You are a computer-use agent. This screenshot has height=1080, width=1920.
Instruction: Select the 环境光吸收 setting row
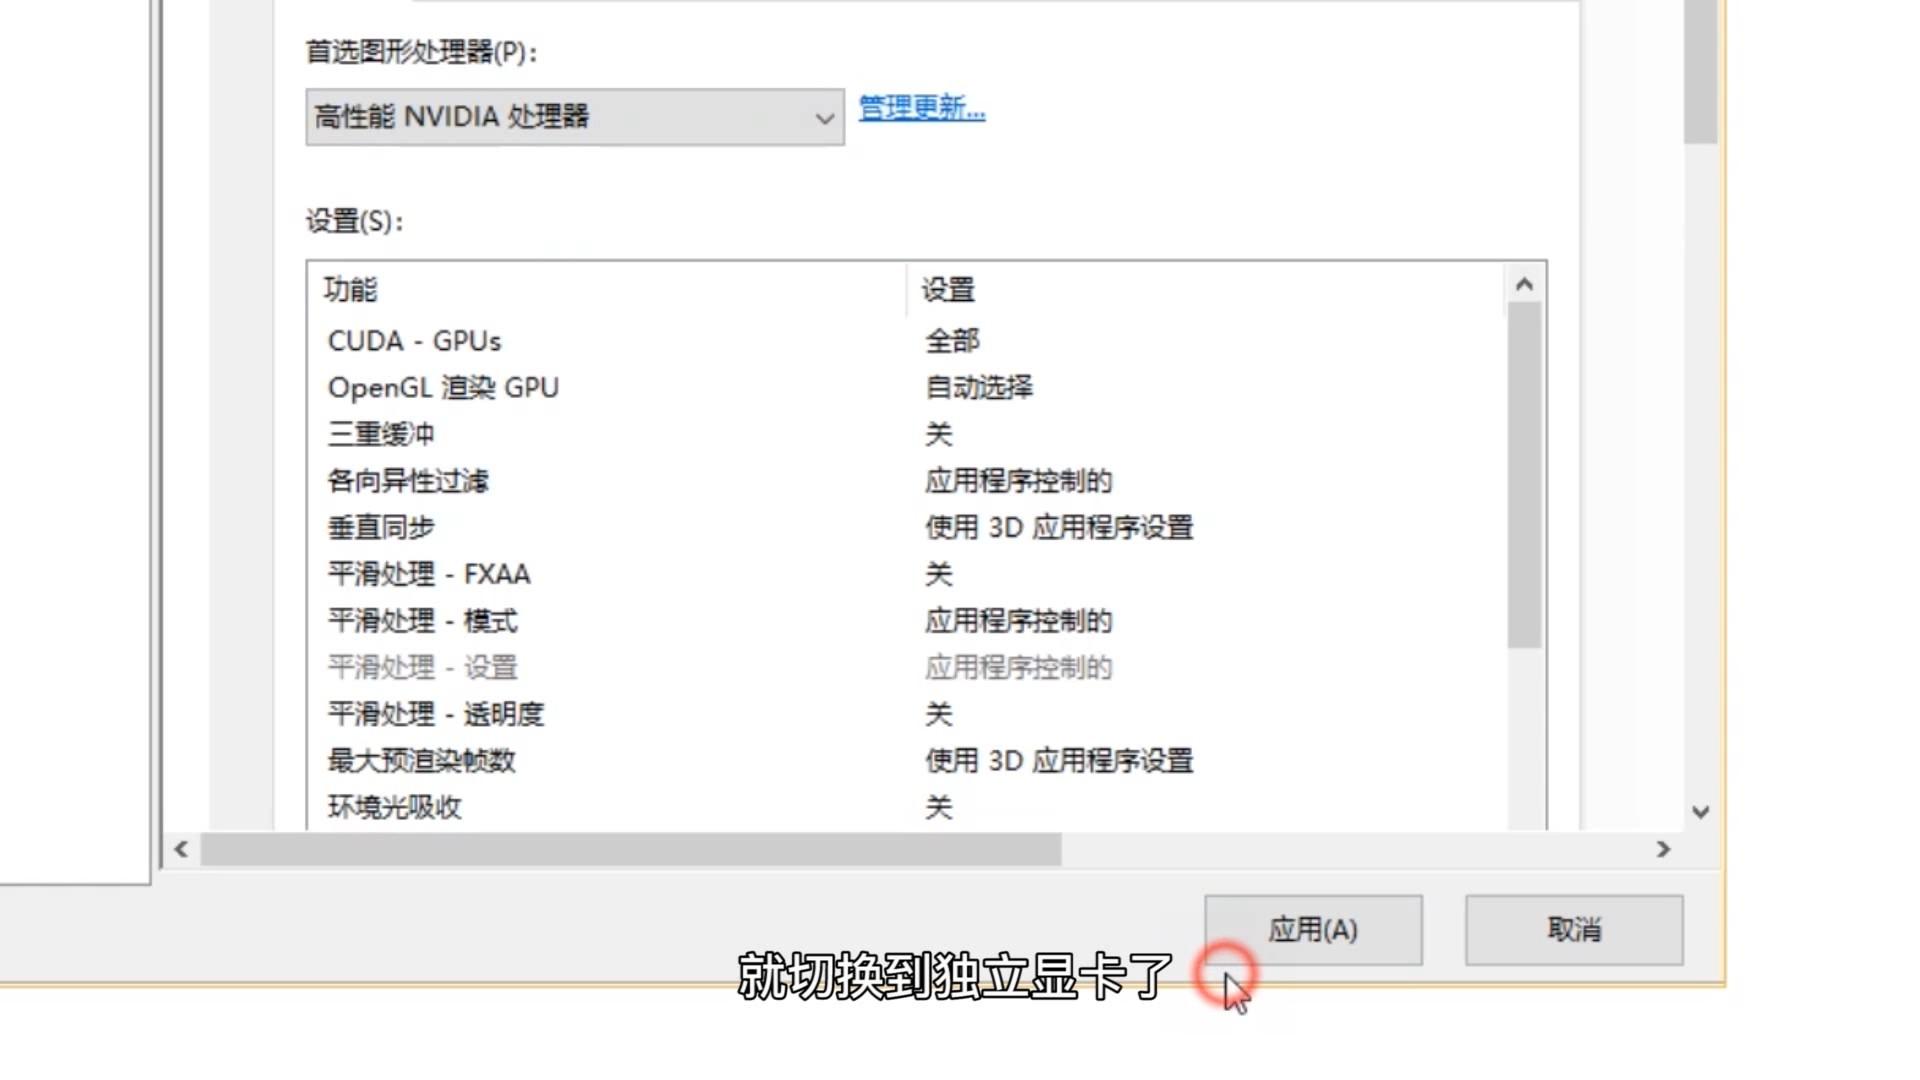click(x=394, y=808)
